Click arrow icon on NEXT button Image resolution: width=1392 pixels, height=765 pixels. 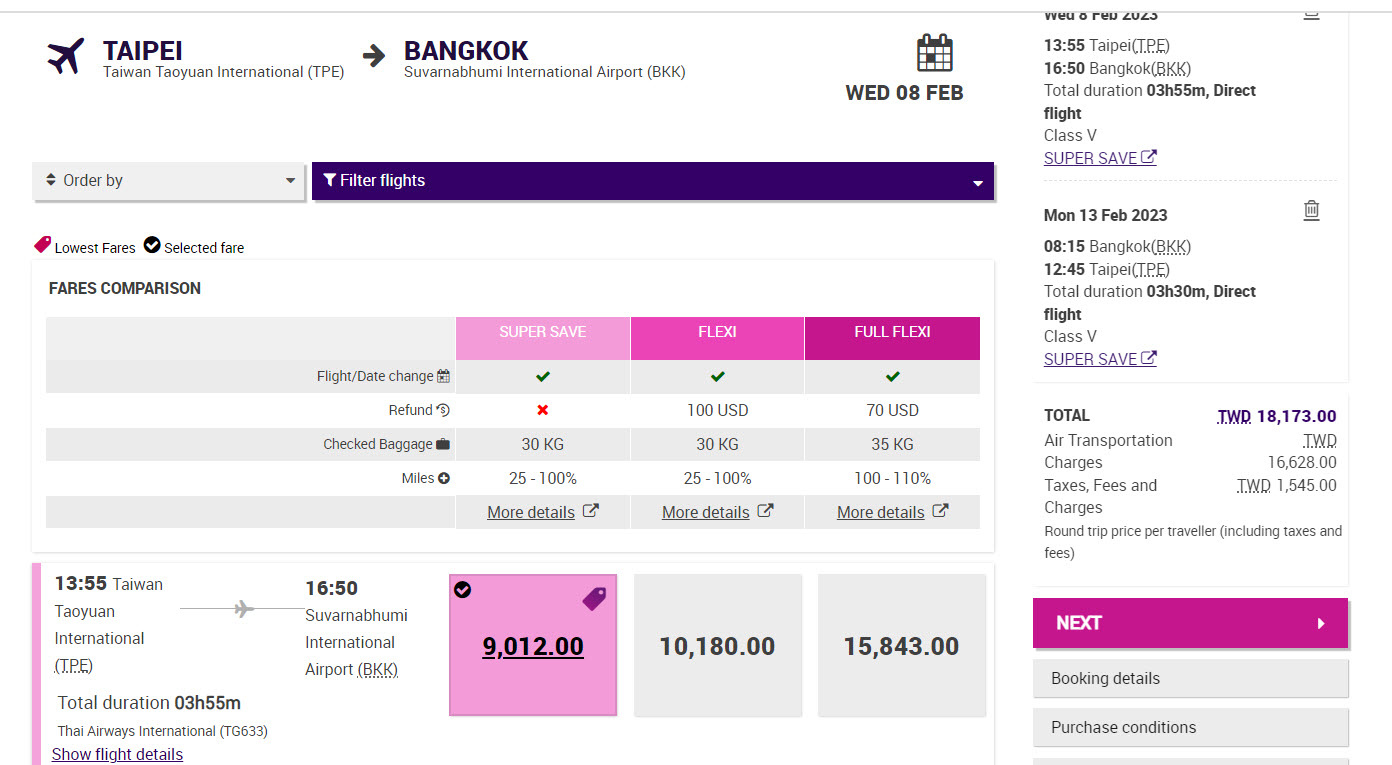point(1321,623)
